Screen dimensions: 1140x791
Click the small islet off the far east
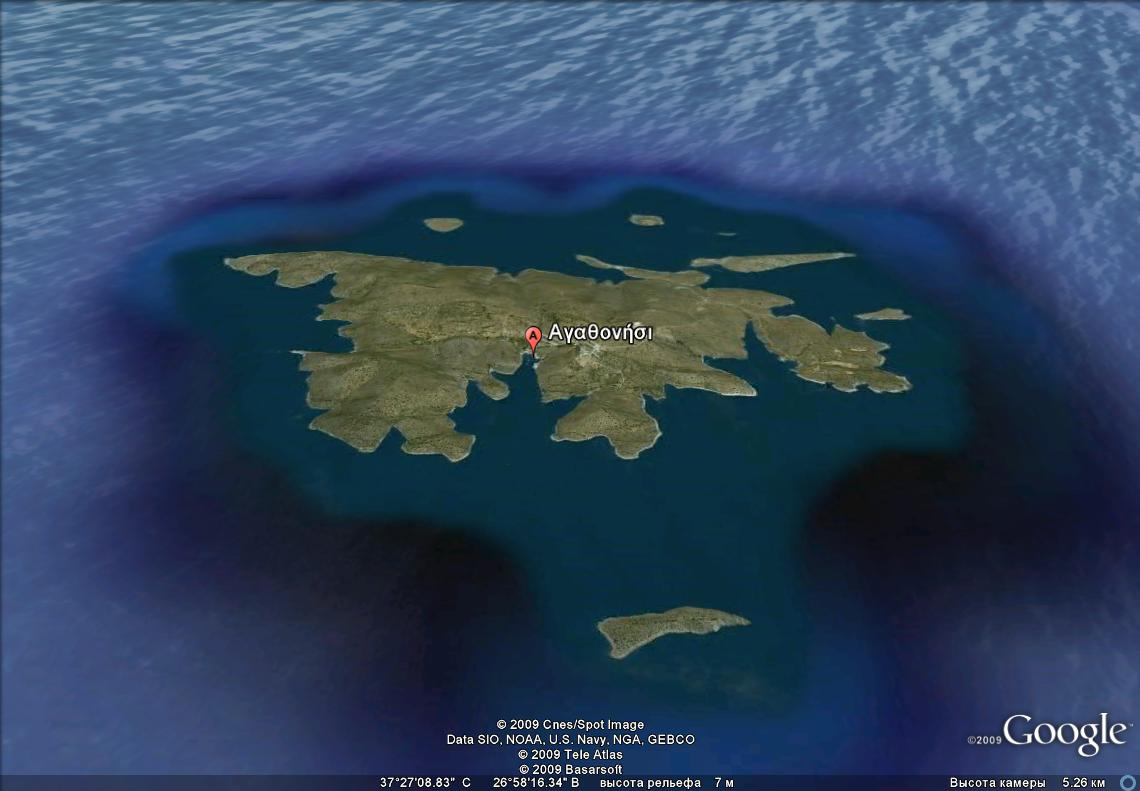pyautogui.click(x=882, y=314)
